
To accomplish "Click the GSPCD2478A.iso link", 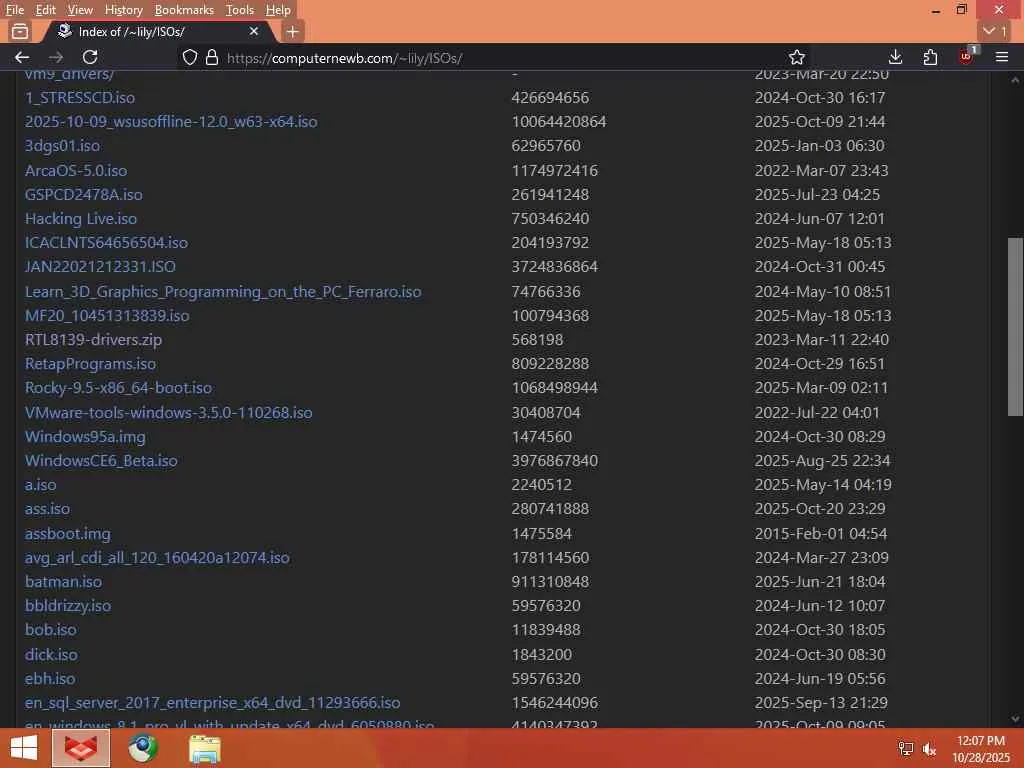I will 84,195.
